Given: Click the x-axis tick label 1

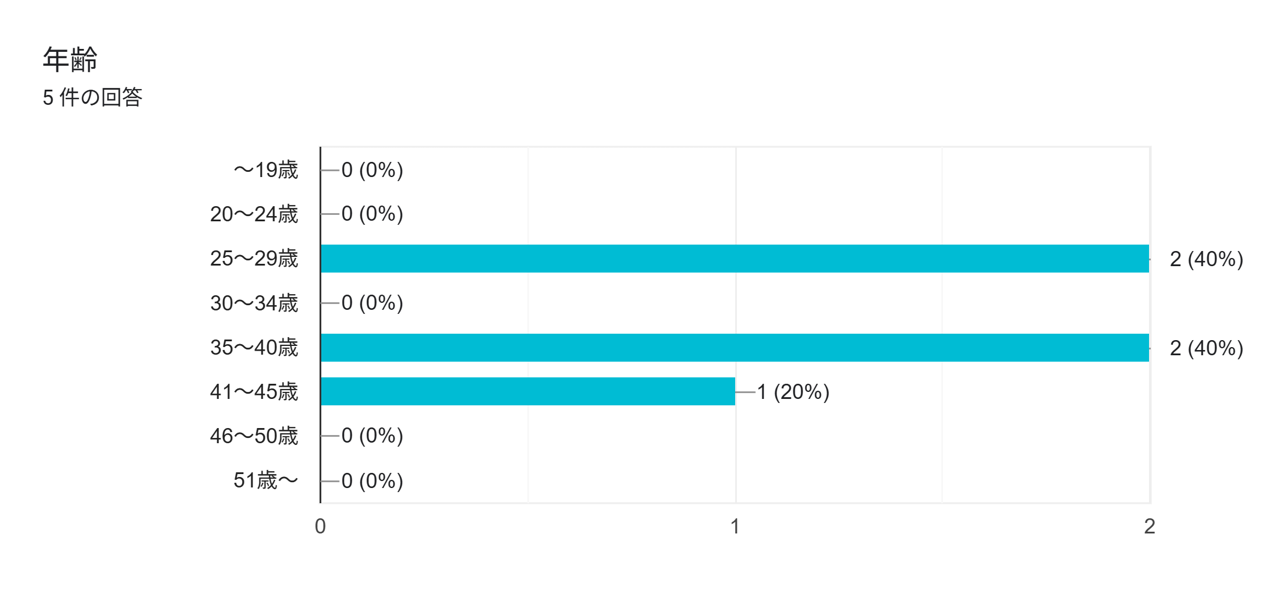Looking at the screenshot, I should (735, 526).
